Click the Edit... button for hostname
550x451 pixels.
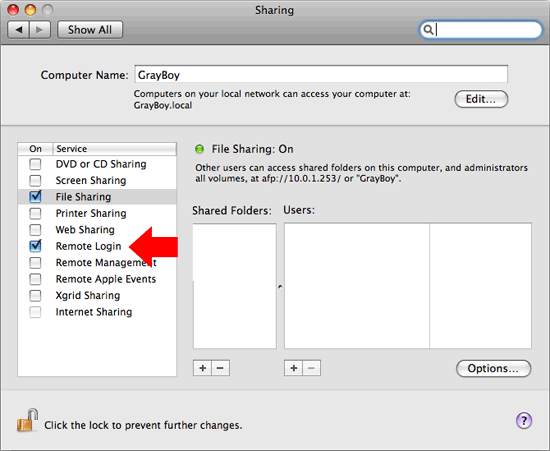coord(481,99)
